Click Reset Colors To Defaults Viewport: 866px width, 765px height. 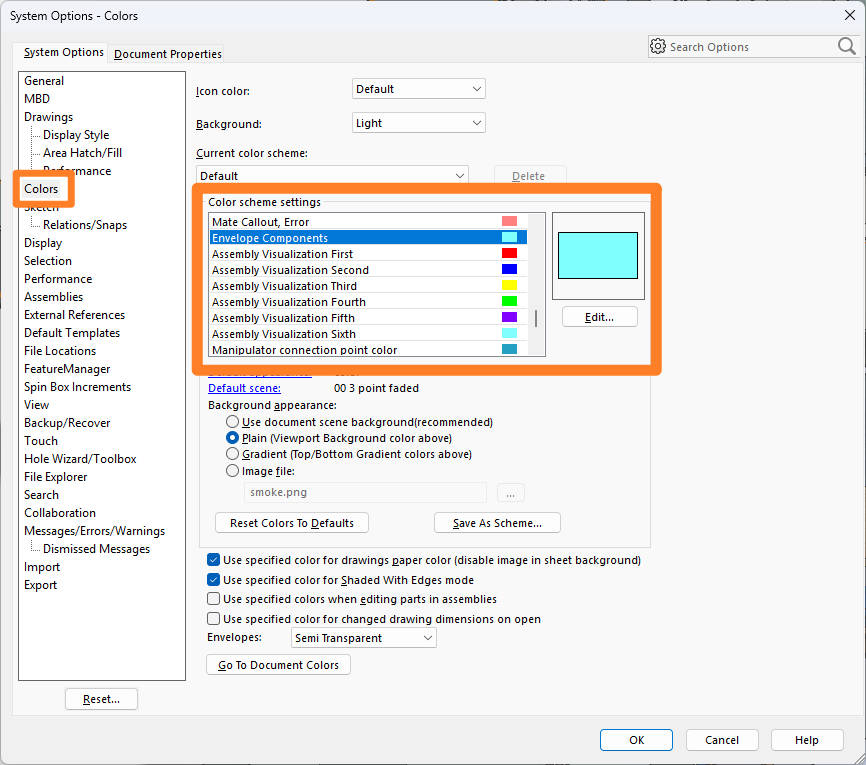(291, 522)
